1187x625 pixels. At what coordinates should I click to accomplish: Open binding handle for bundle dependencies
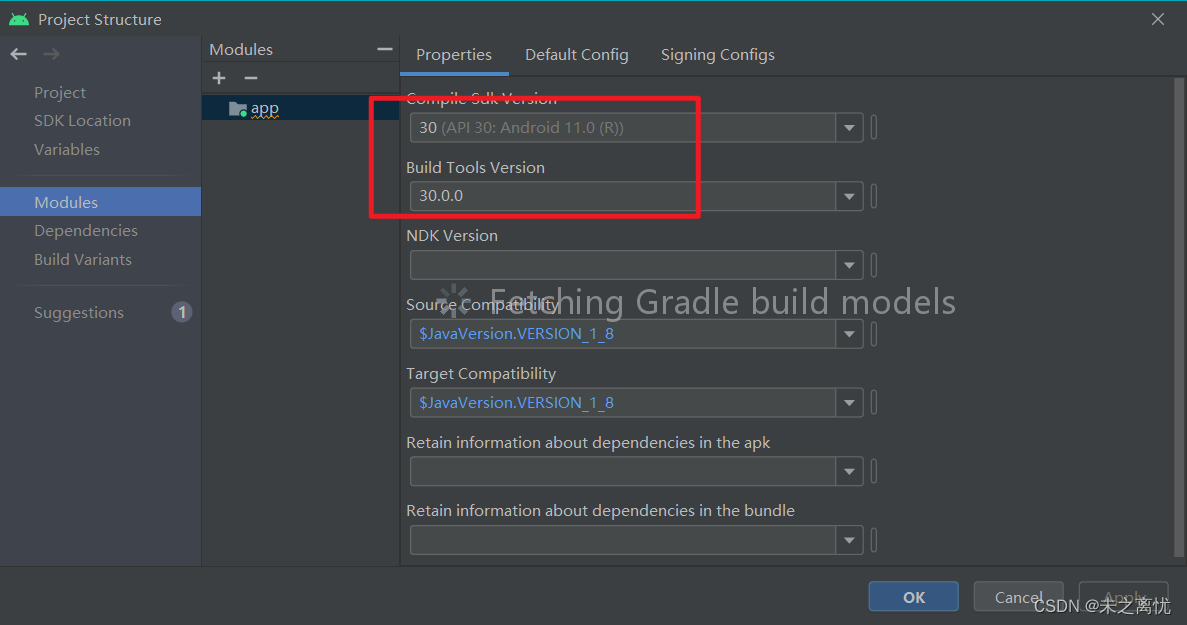874,540
